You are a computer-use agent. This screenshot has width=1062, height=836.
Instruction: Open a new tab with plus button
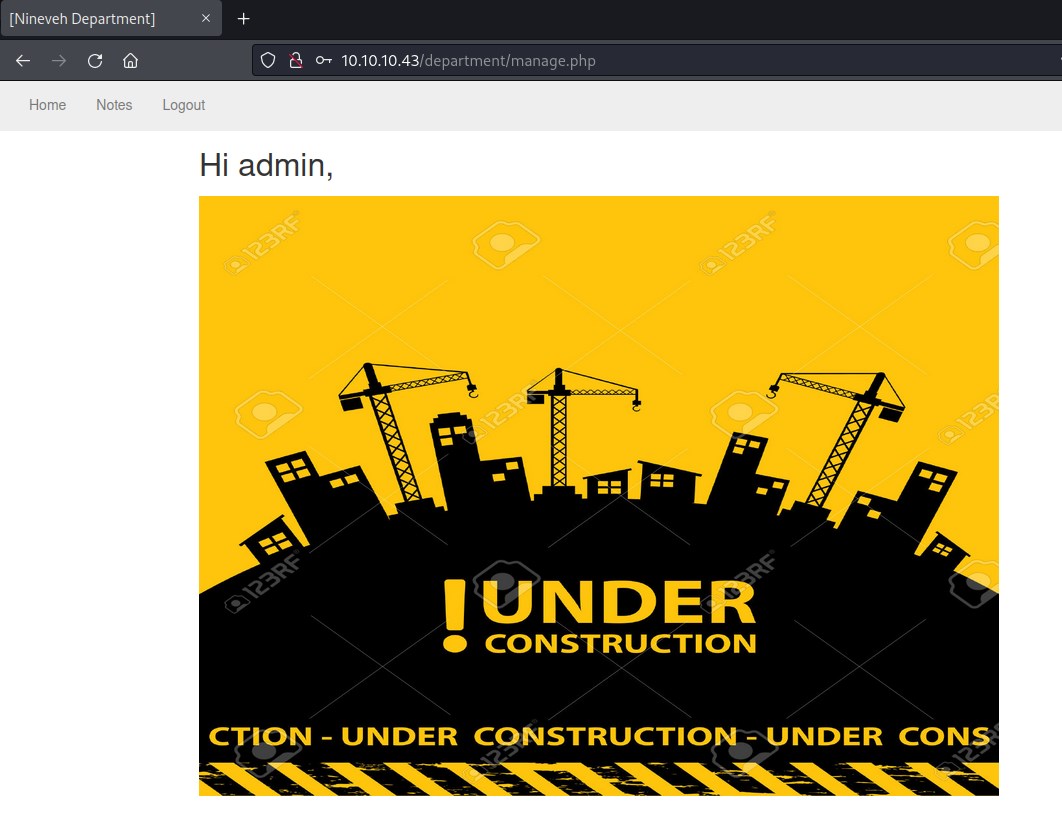click(243, 19)
